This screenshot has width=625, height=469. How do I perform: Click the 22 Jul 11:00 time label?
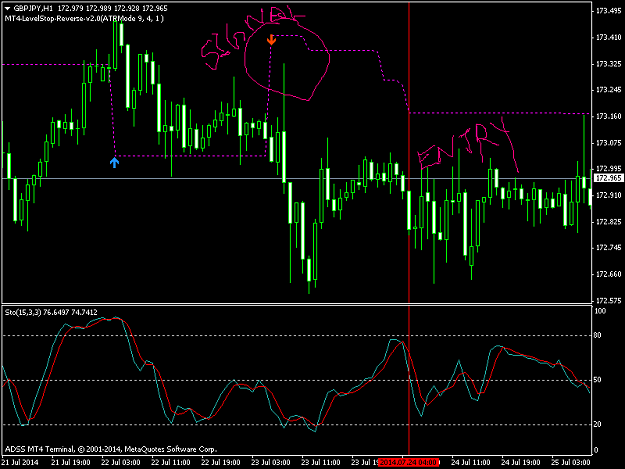coord(171,463)
